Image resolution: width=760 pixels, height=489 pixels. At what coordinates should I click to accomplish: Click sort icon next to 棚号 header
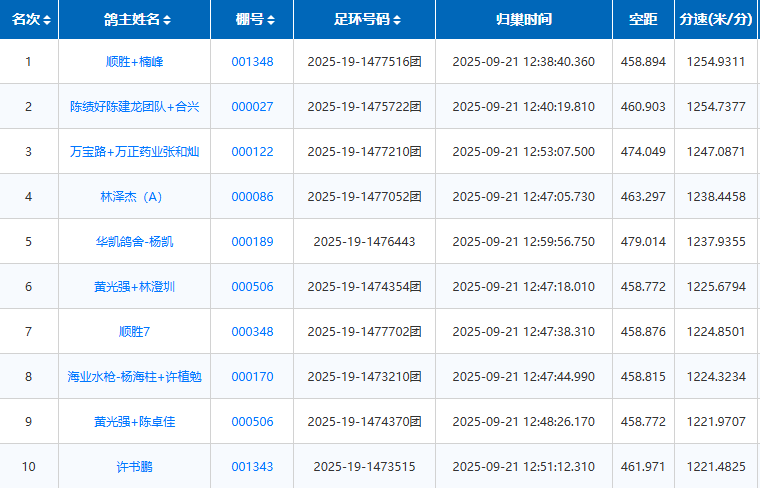coord(271,20)
